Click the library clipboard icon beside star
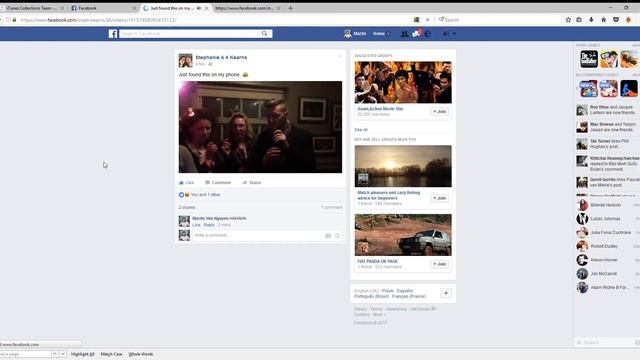The image size is (640, 360). (579, 20)
